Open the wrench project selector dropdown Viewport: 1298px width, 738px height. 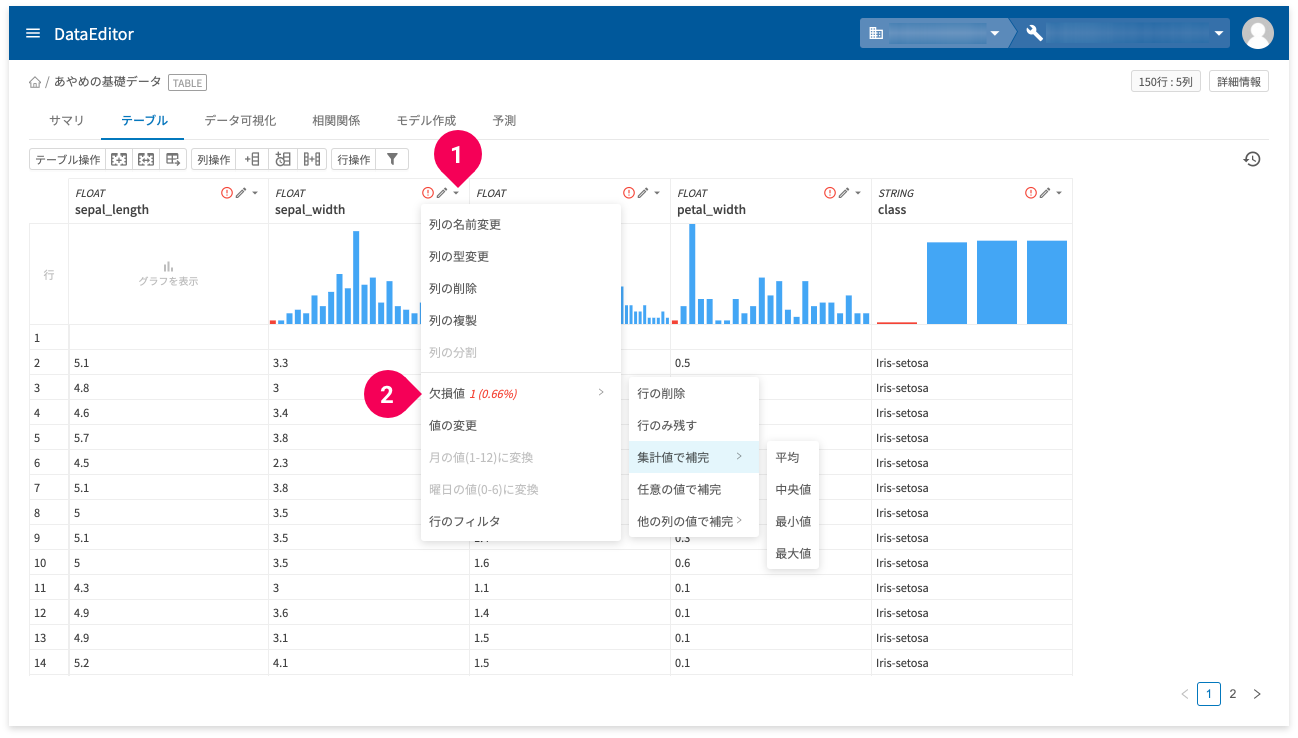point(1125,33)
